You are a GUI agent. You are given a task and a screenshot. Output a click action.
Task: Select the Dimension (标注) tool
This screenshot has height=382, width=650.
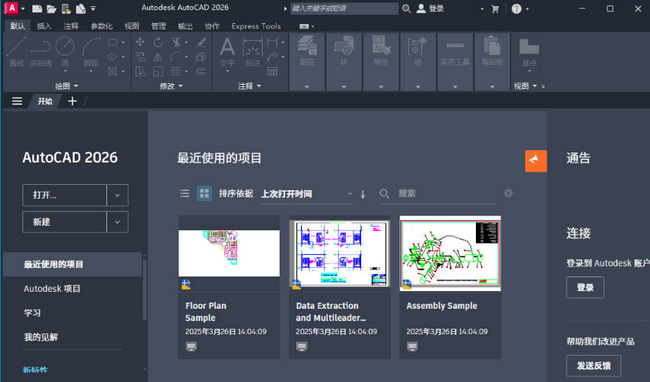pyautogui.click(x=252, y=53)
